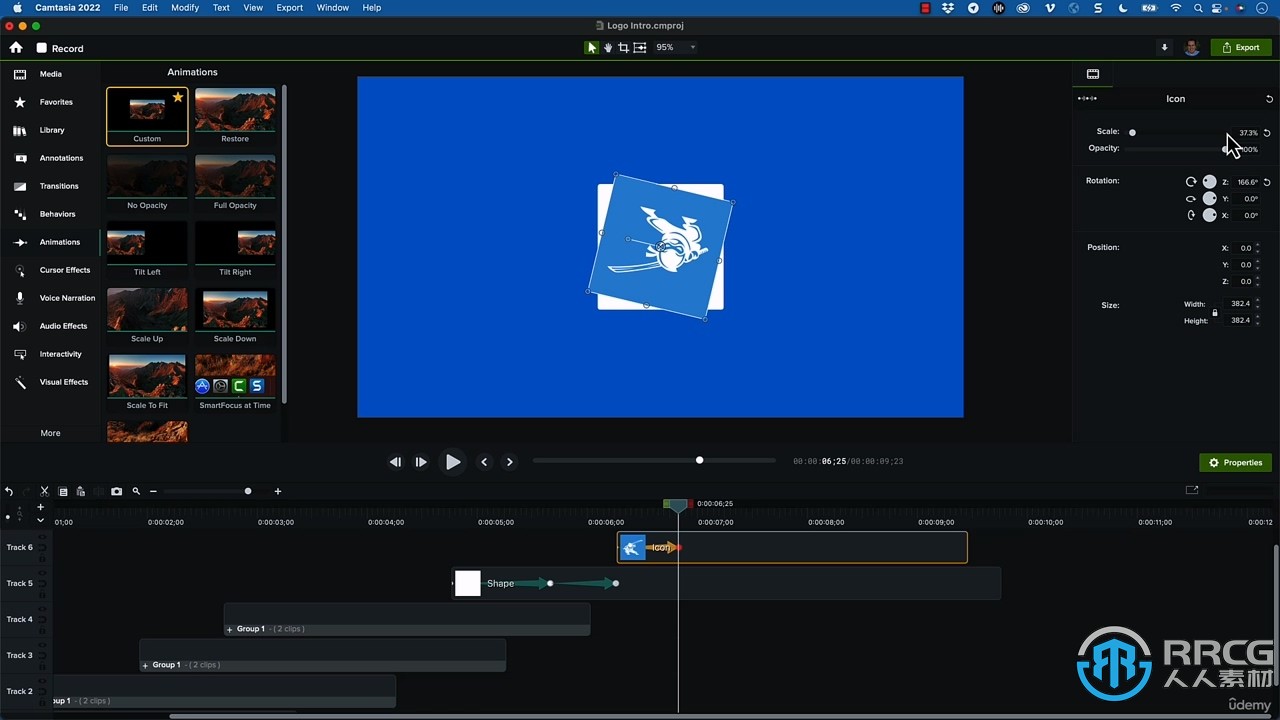This screenshot has width=1280, height=720.
Task: Undo the last timeline action
Action: click(9, 491)
